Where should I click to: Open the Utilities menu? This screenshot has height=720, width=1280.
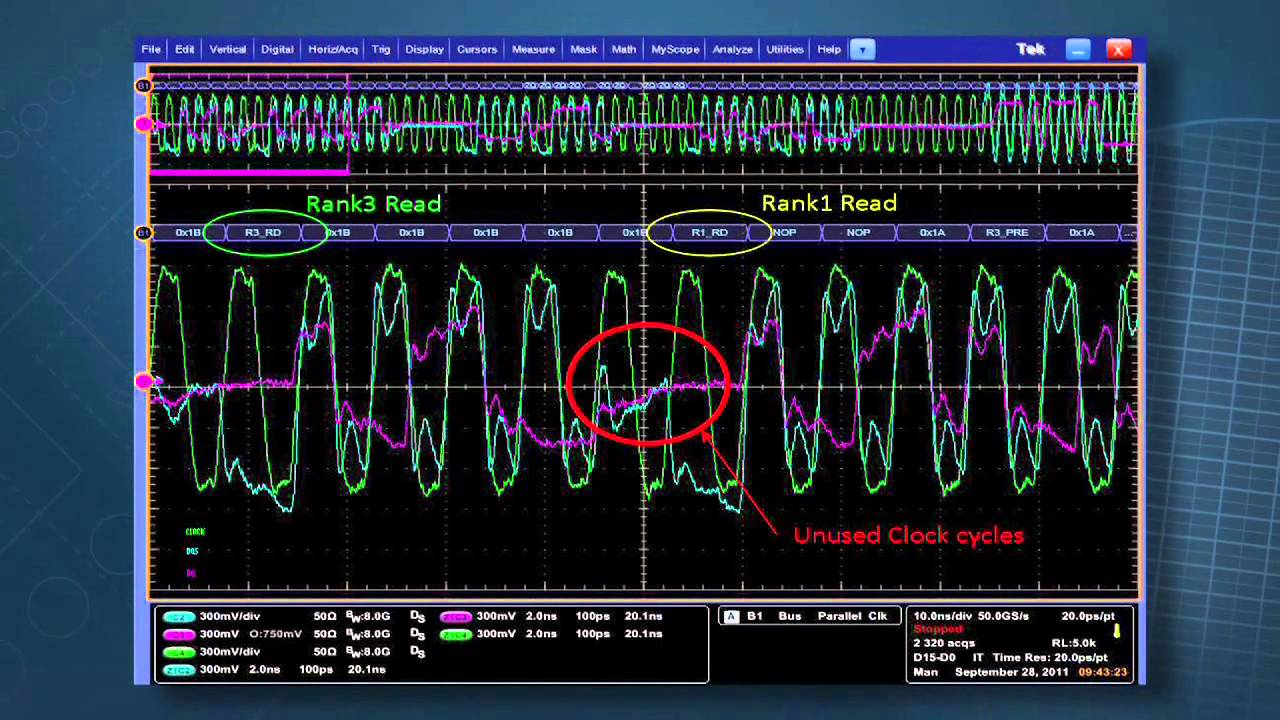pos(785,49)
